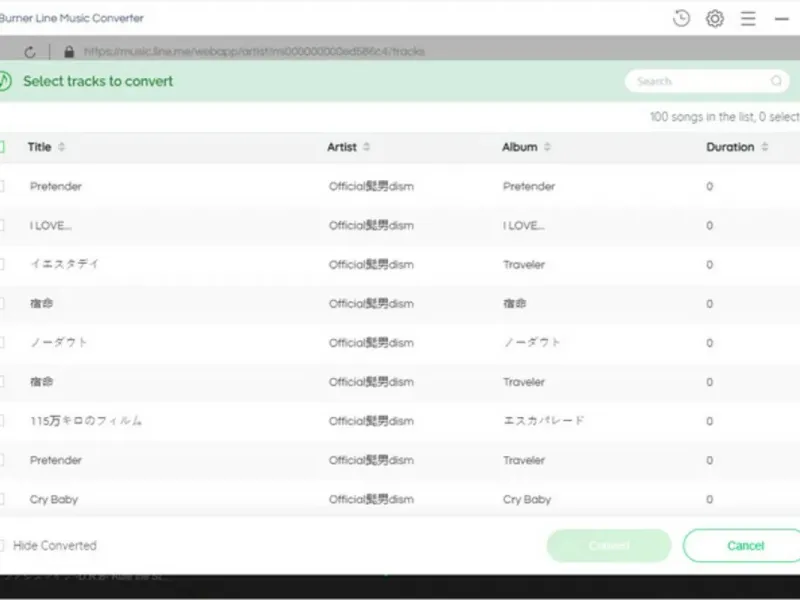Click the Select tracks to convert heading
Screen dimensions: 800x600
coord(98,81)
